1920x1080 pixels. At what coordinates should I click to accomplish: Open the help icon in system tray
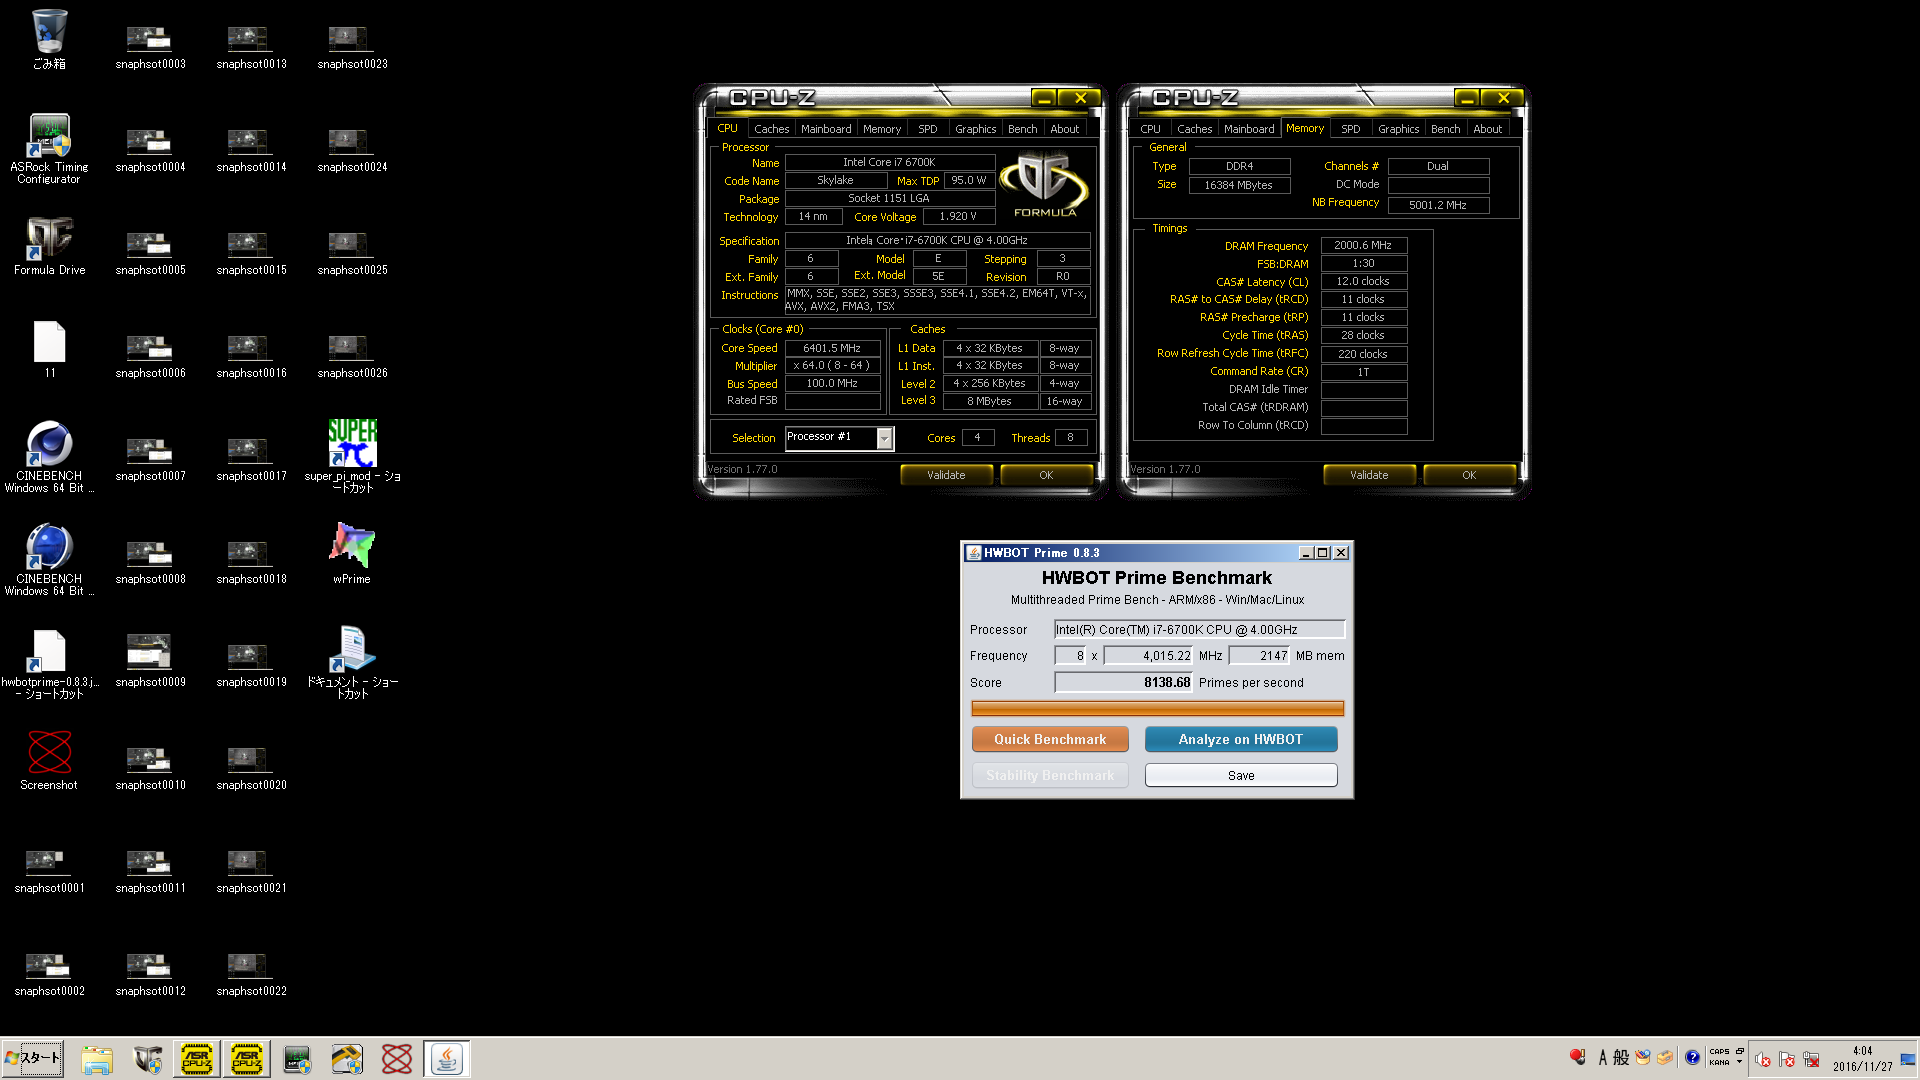coord(1692,1058)
